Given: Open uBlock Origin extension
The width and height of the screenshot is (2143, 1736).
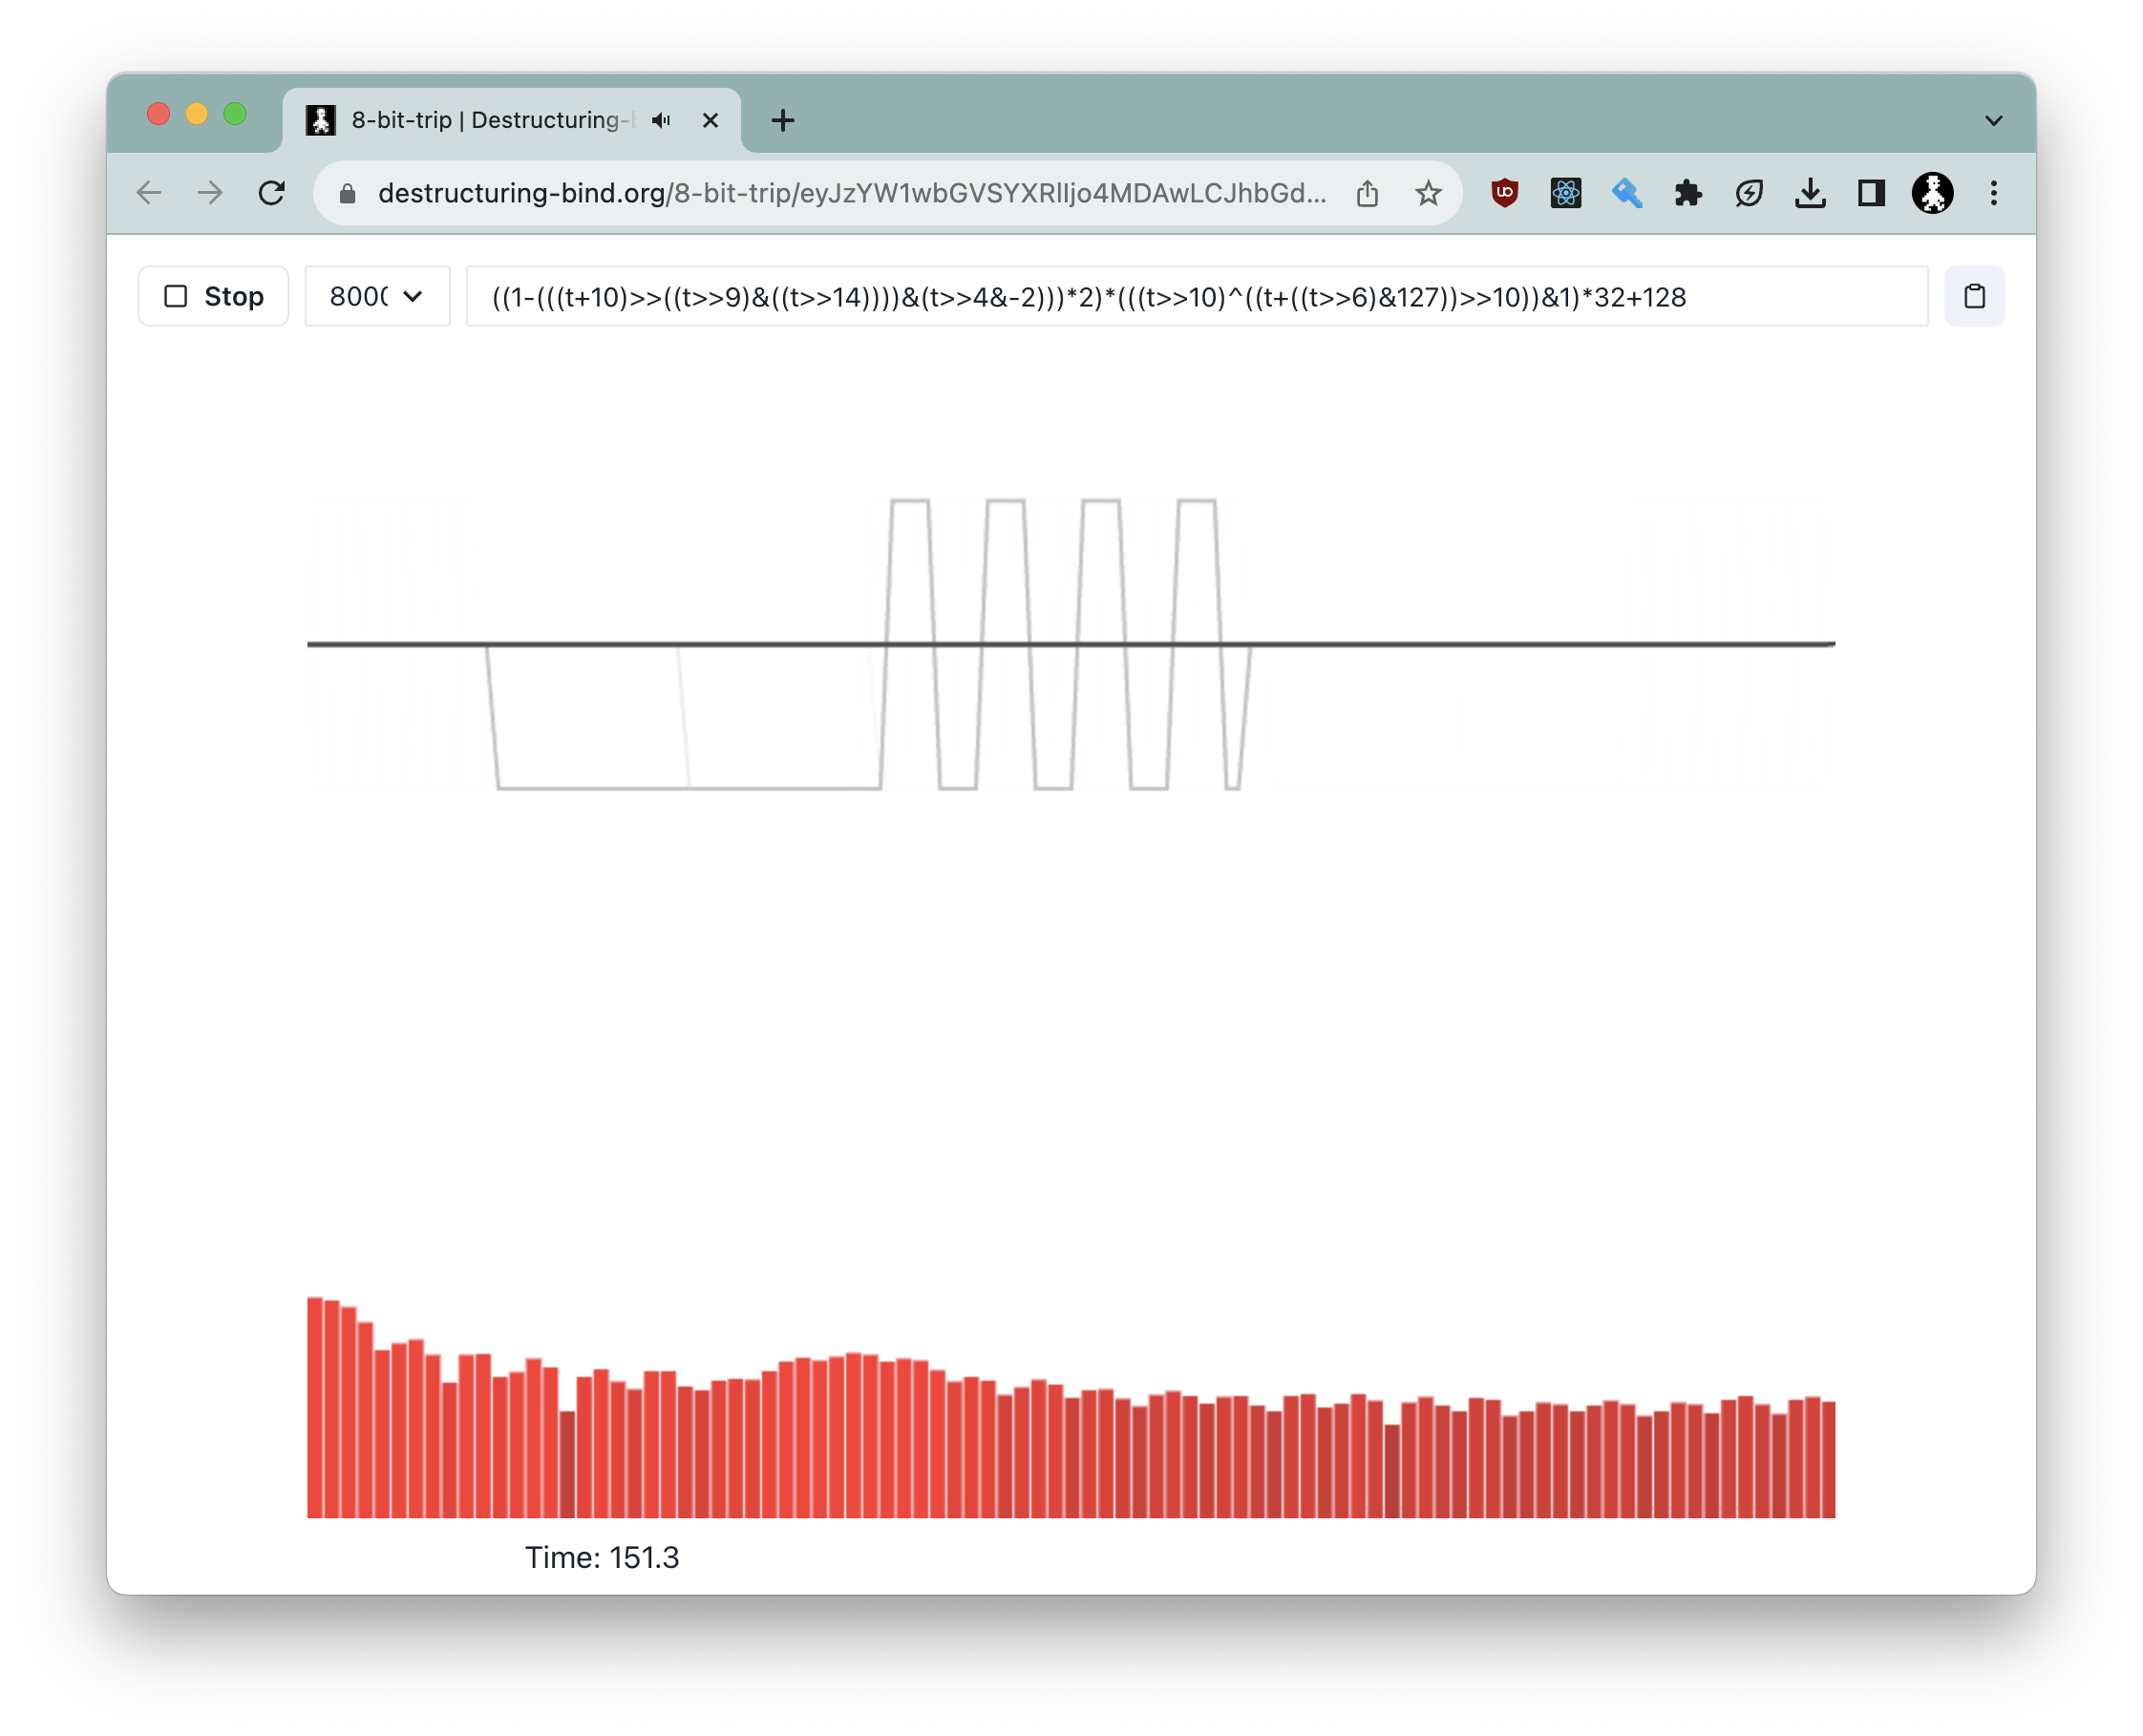Looking at the screenshot, I should (x=1505, y=193).
